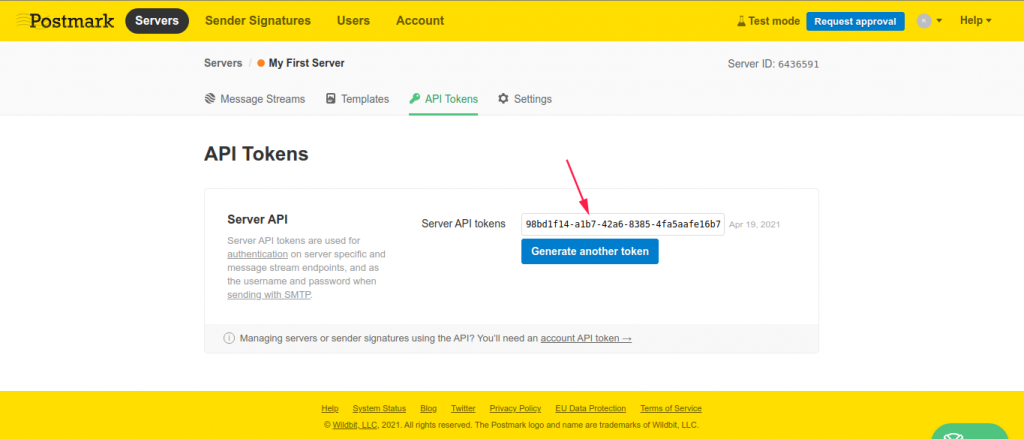The width and height of the screenshot is (1024, 439).
Task: Click the Server API tokens label
Action: pos(464,223)
